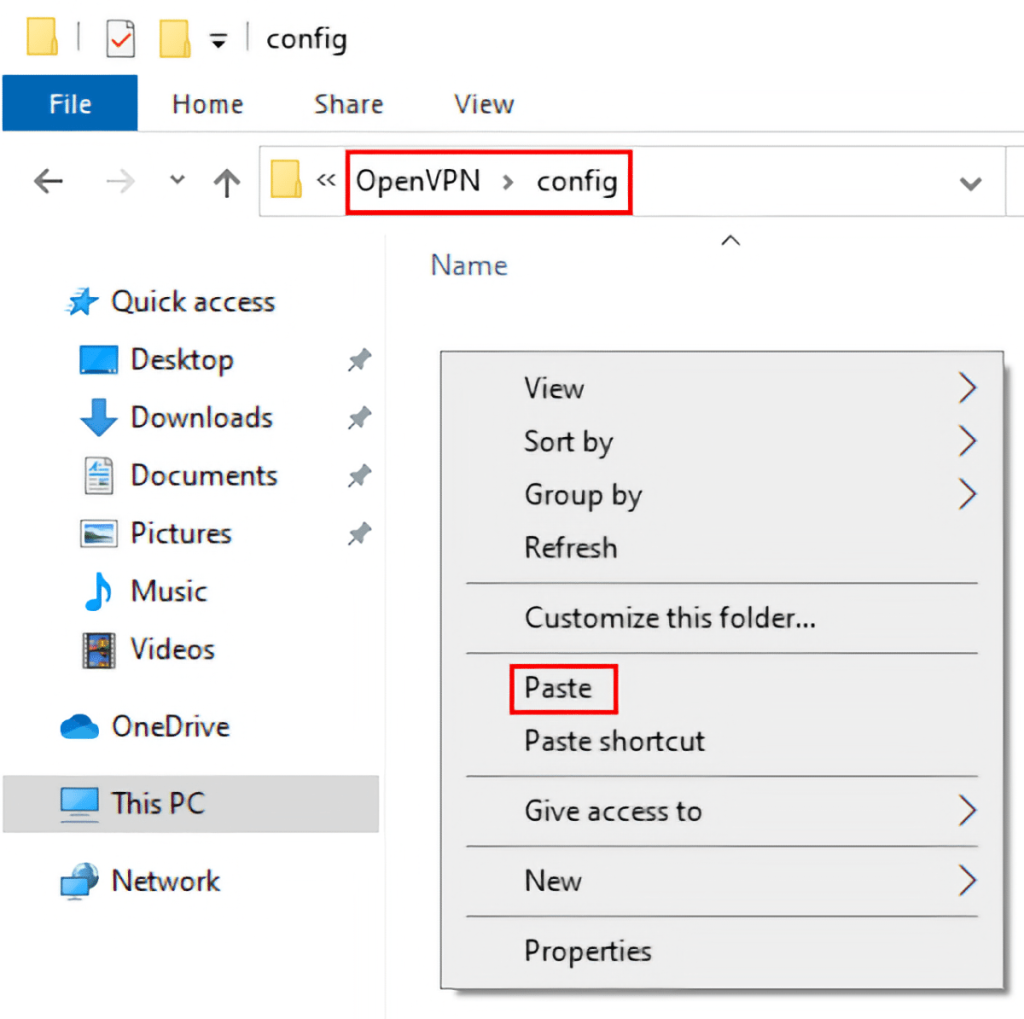Switch to the View ribbon tab
This screenshot has width=1024, height=1019.
(484, 105)
